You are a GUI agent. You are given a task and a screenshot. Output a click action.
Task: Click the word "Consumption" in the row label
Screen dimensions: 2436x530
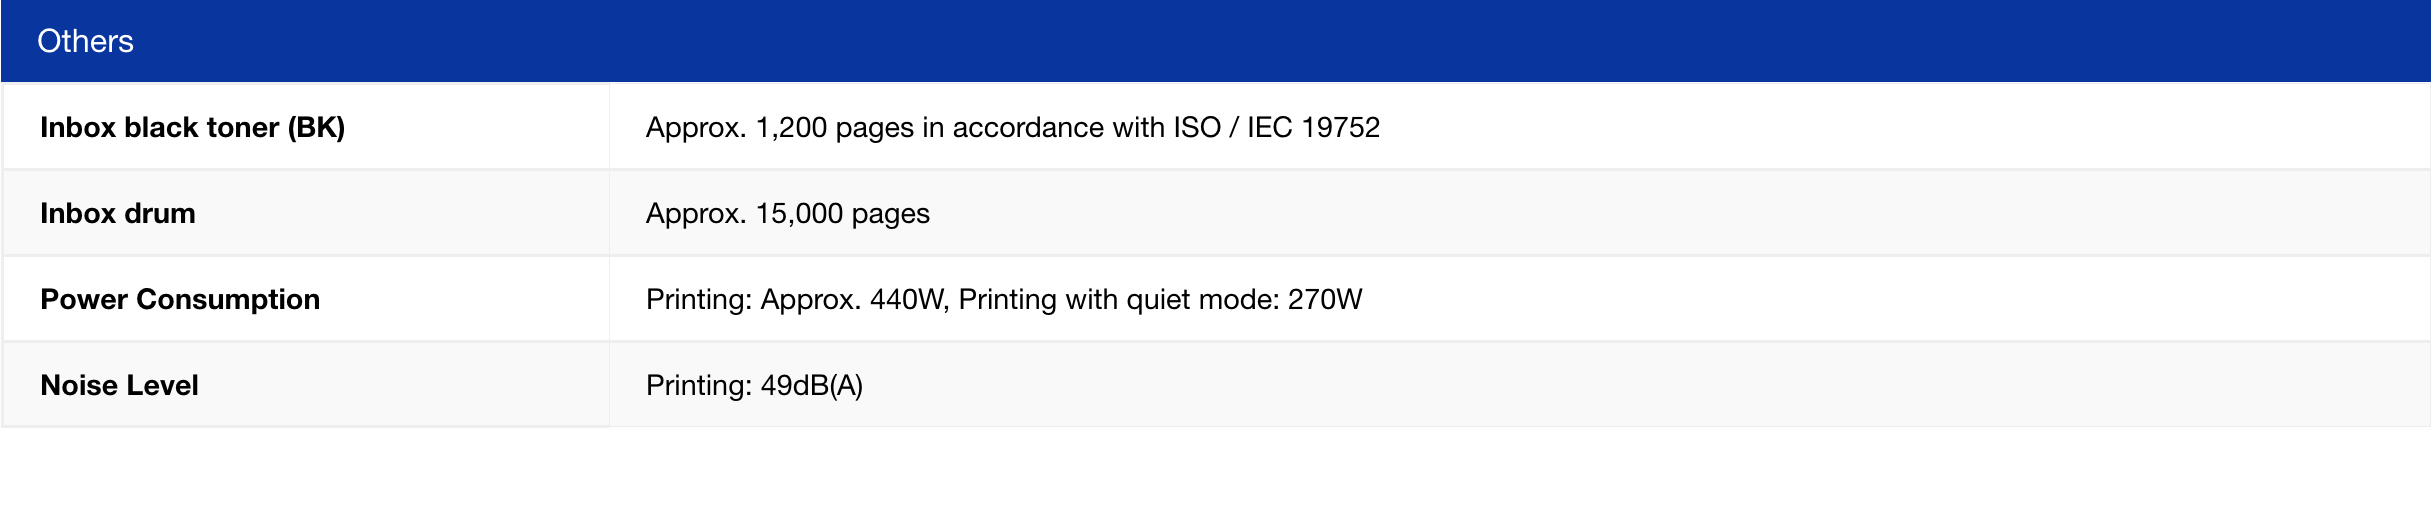pyautogui.click(x=228, y=300)
